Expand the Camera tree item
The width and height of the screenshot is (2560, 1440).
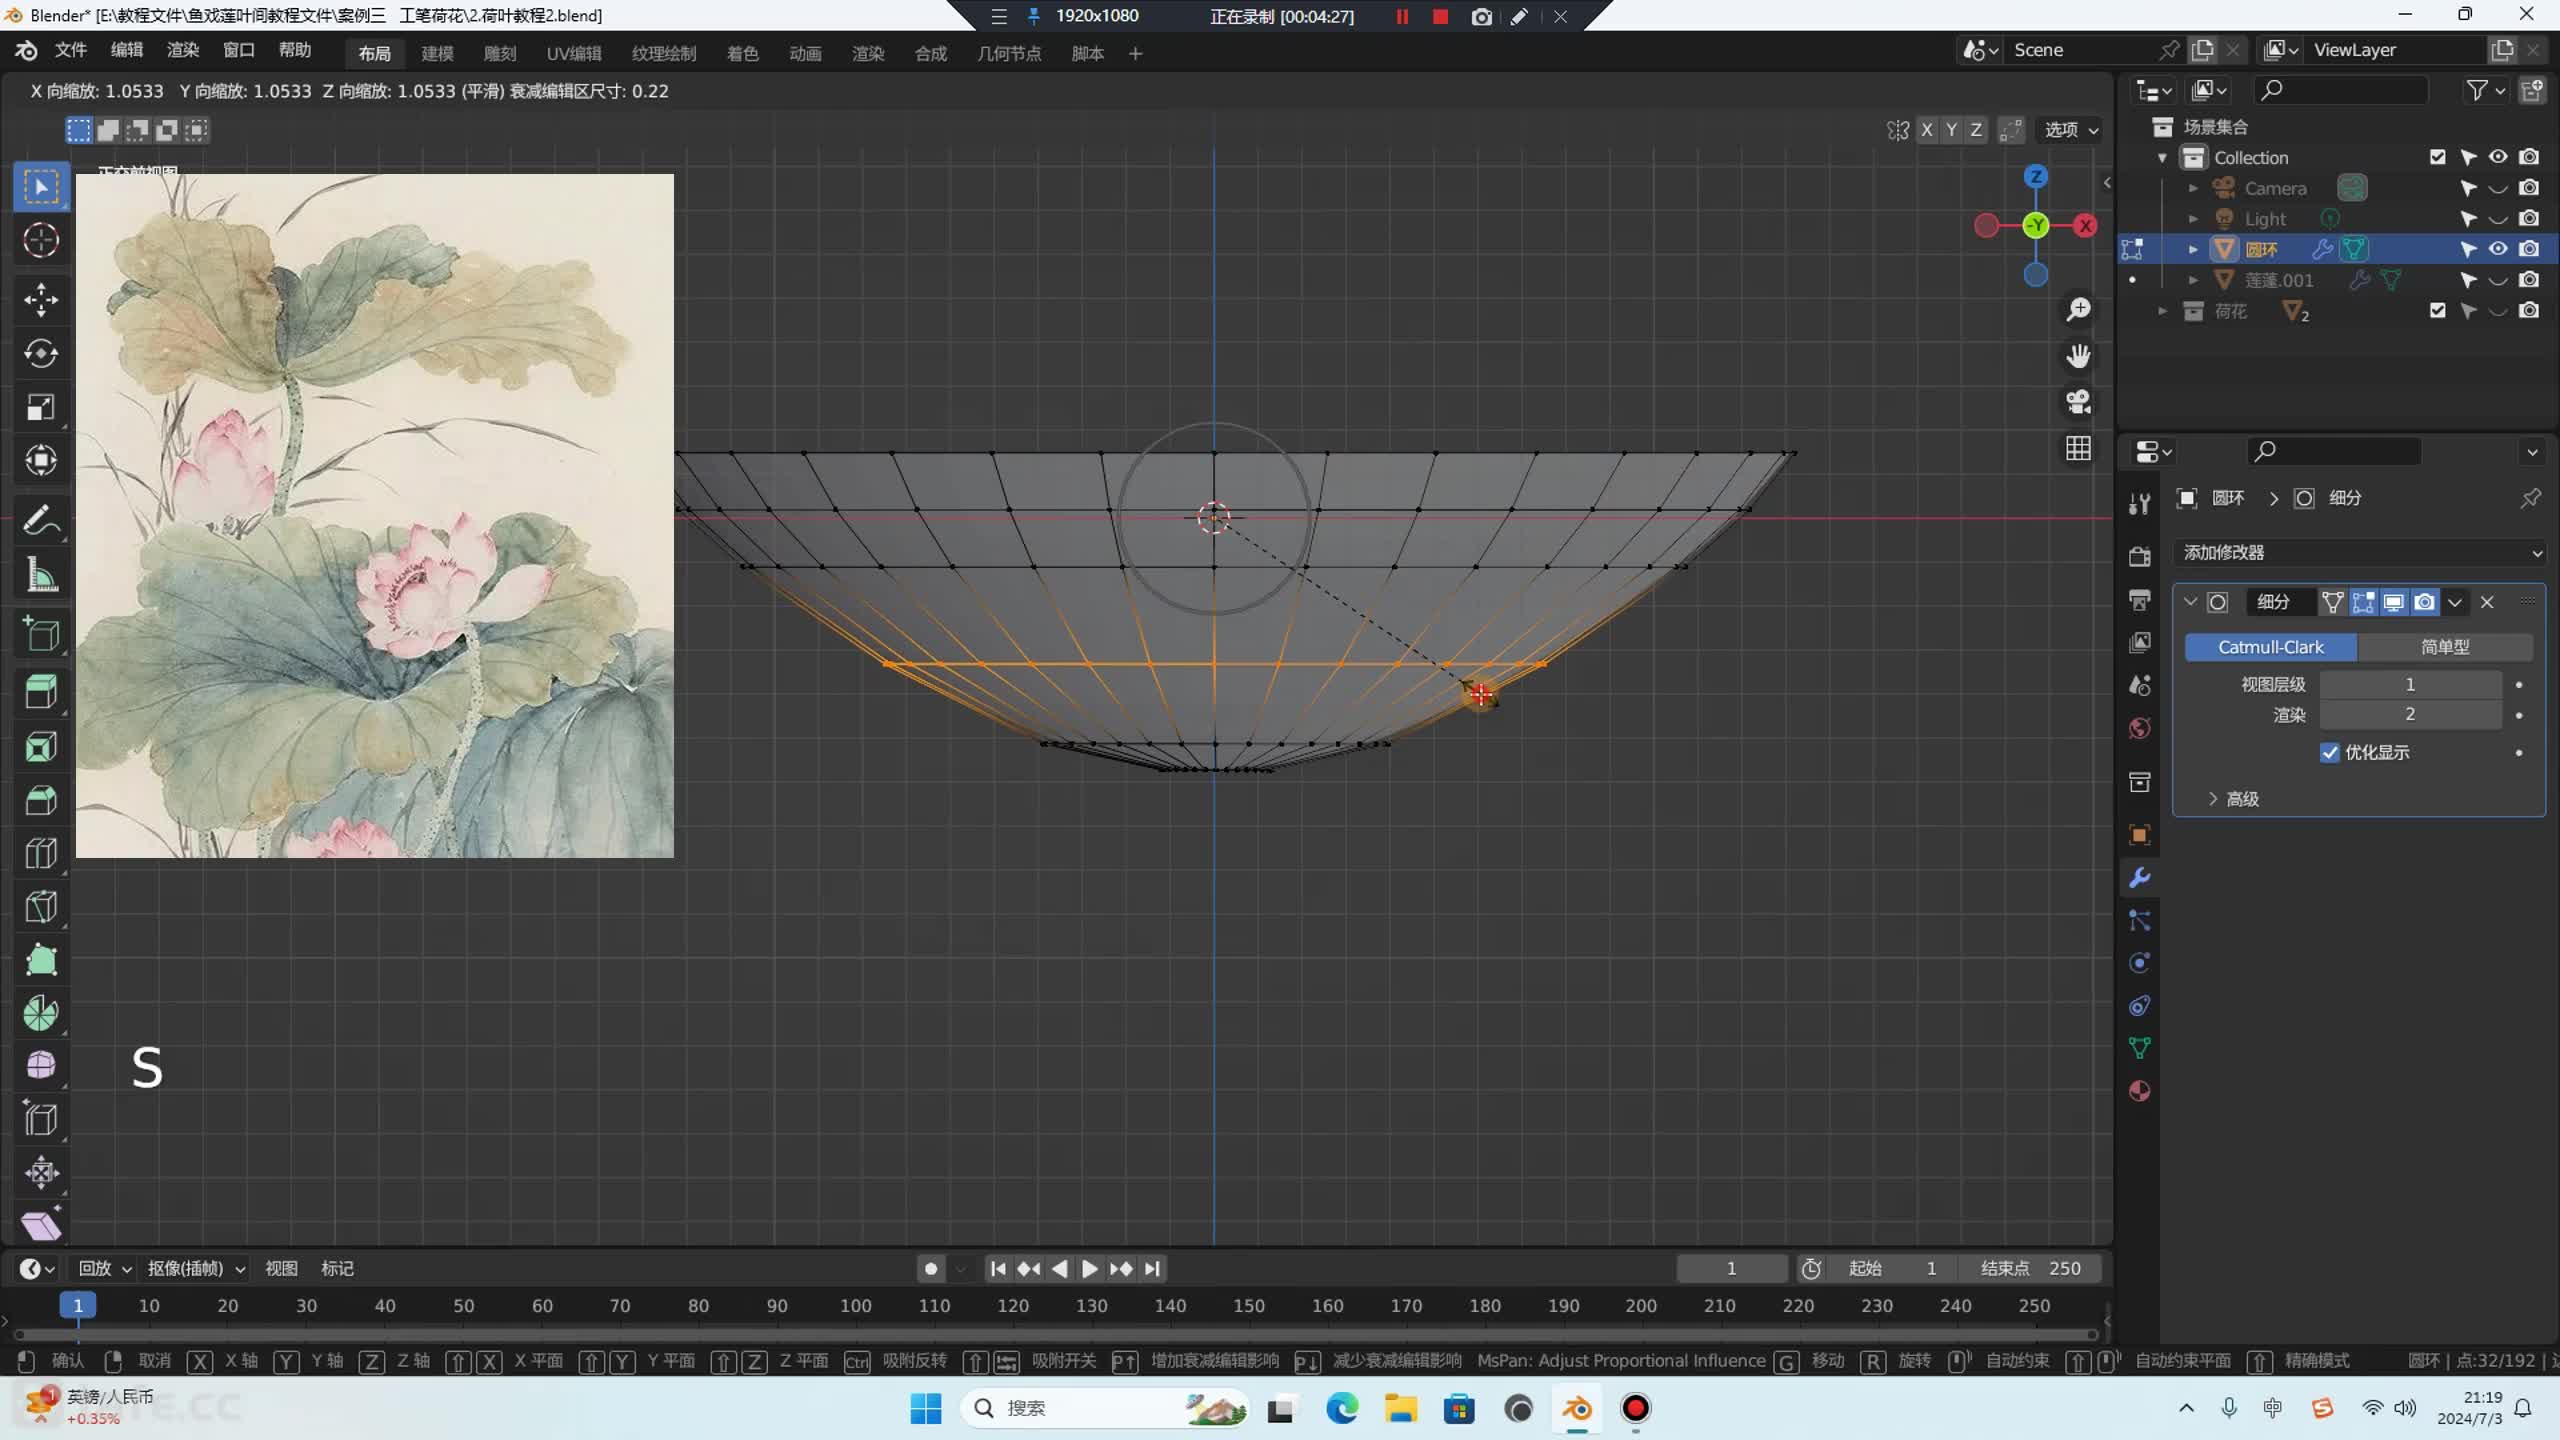pyautogui.click(x=2193, y=188)
